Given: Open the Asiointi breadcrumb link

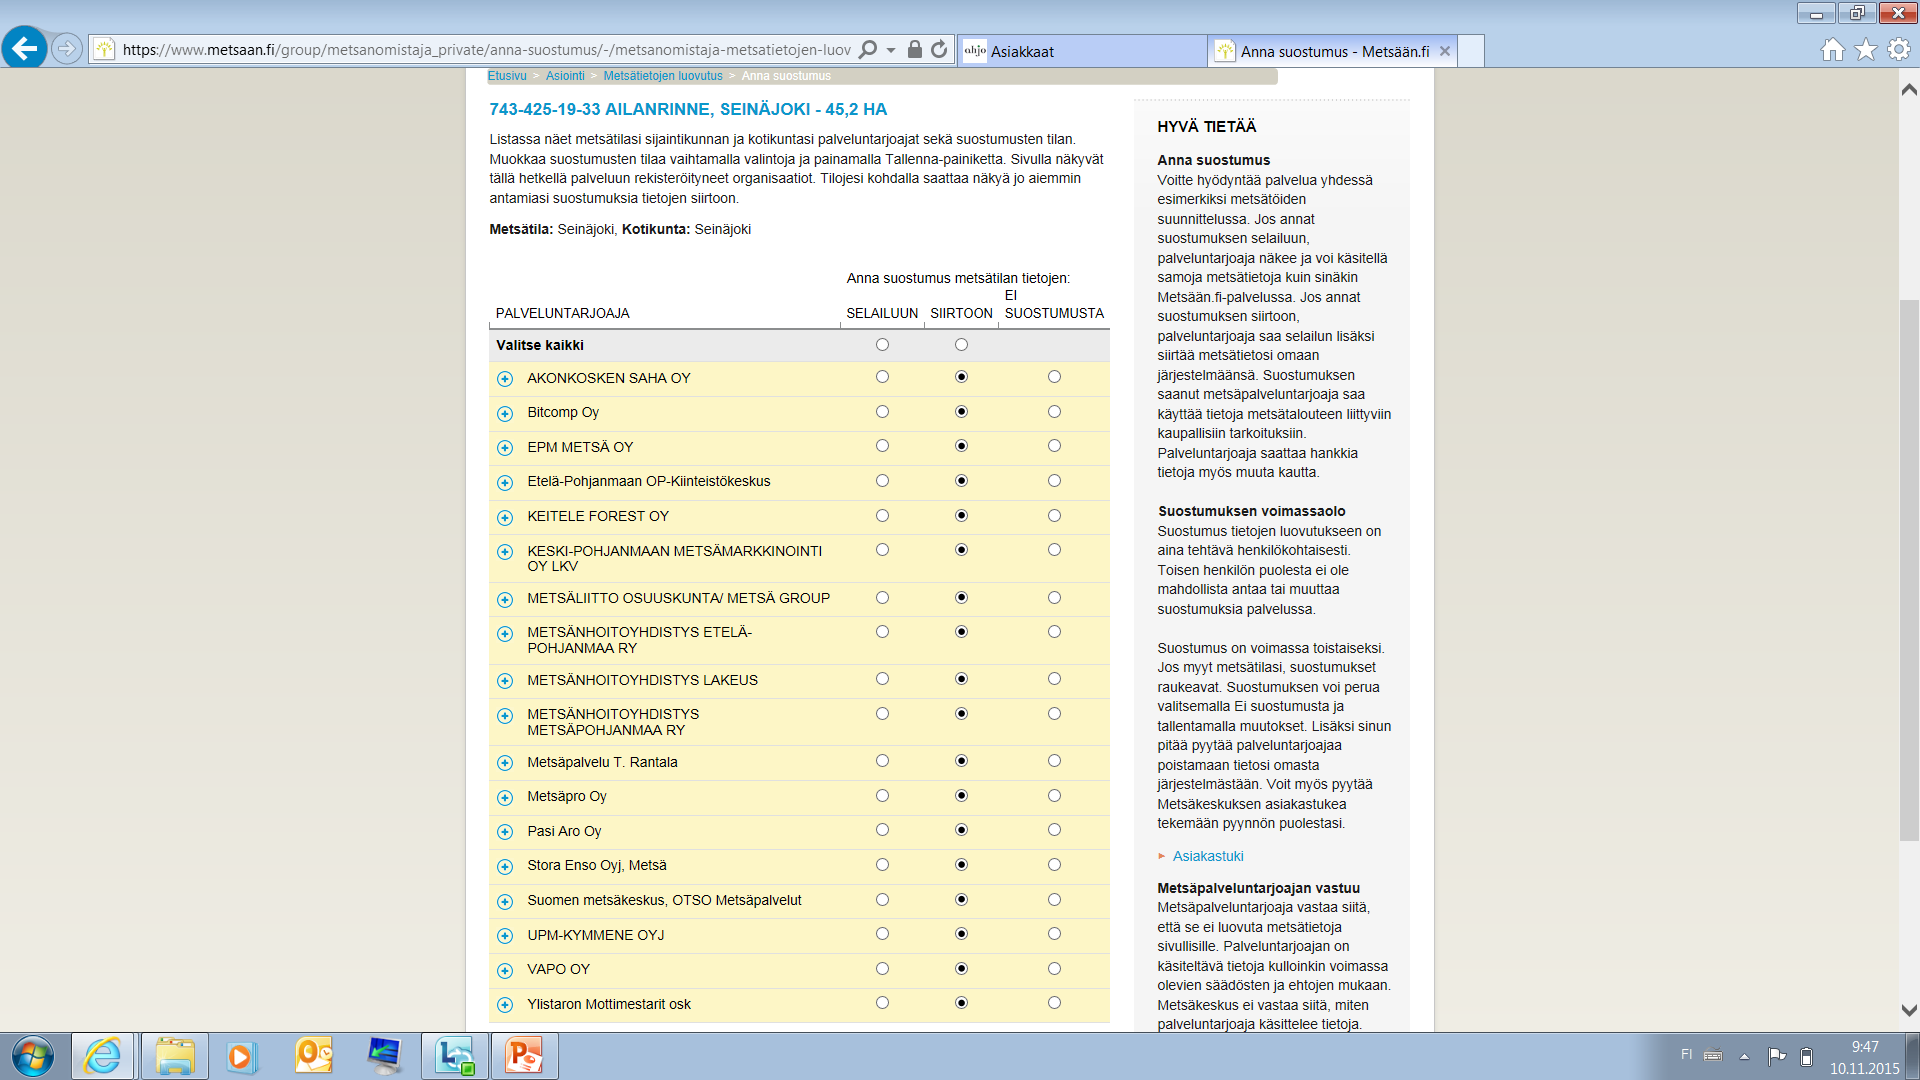Looking at the screenshot, I should (x=565, y=76).
